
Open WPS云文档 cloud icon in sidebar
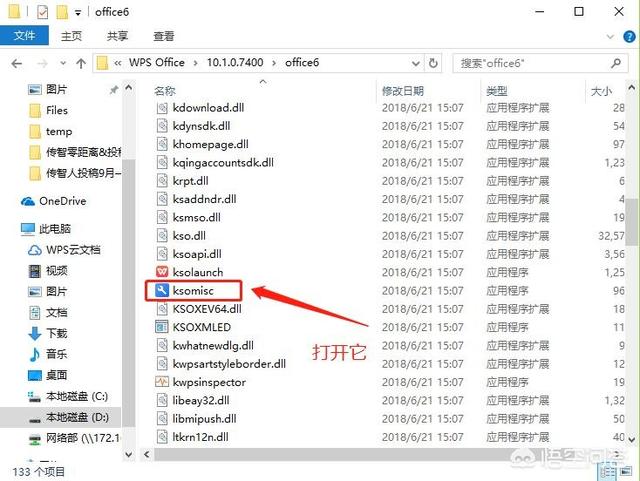click(x=35, y=250)
